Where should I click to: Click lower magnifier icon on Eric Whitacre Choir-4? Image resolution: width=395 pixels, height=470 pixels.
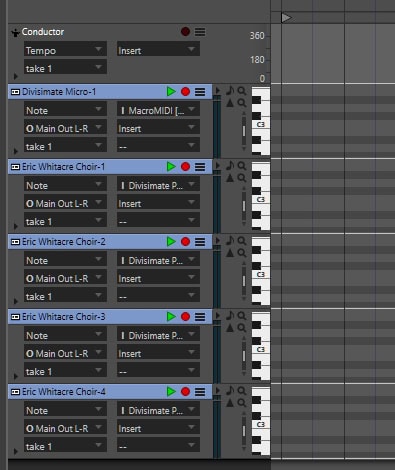(242, 403)
